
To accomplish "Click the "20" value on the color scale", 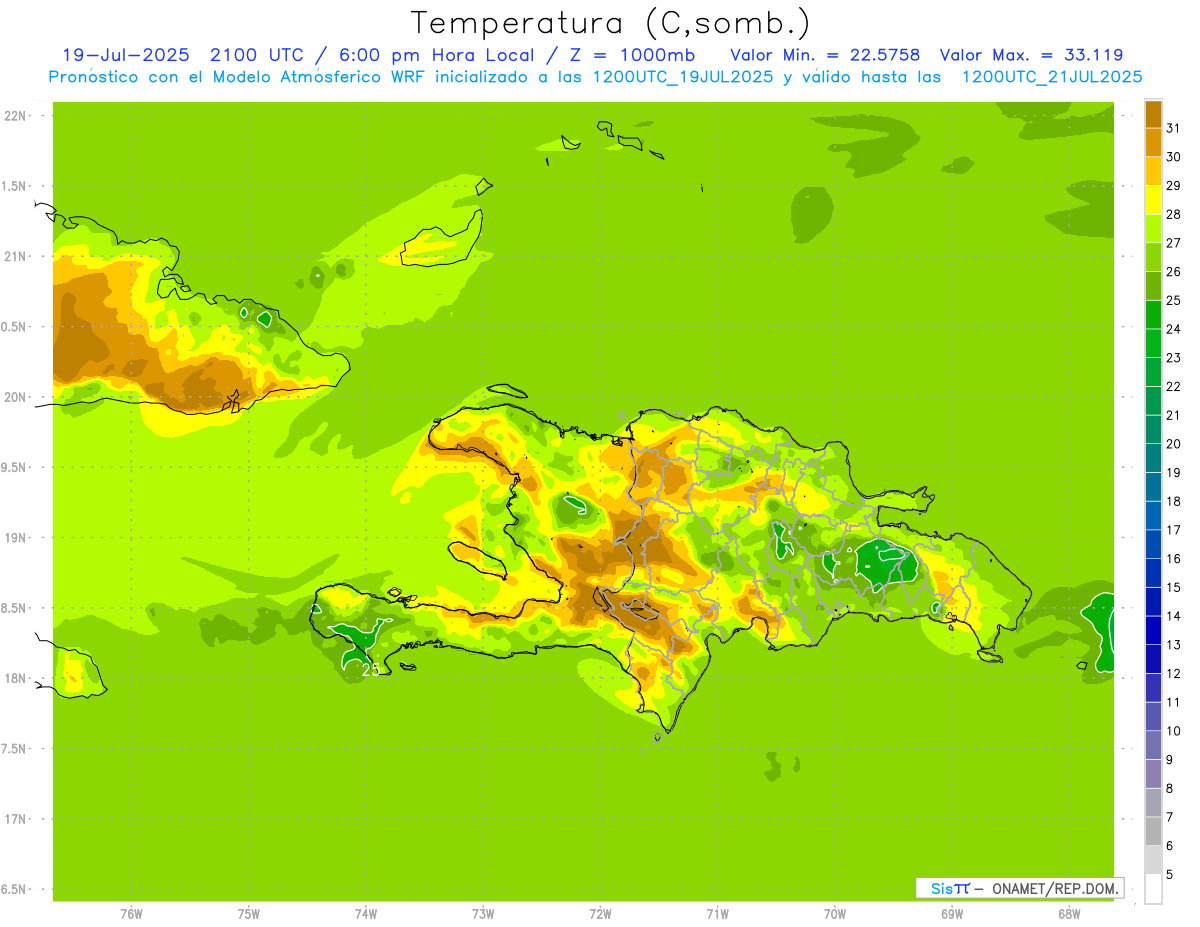I will [x=1173, y=444].
